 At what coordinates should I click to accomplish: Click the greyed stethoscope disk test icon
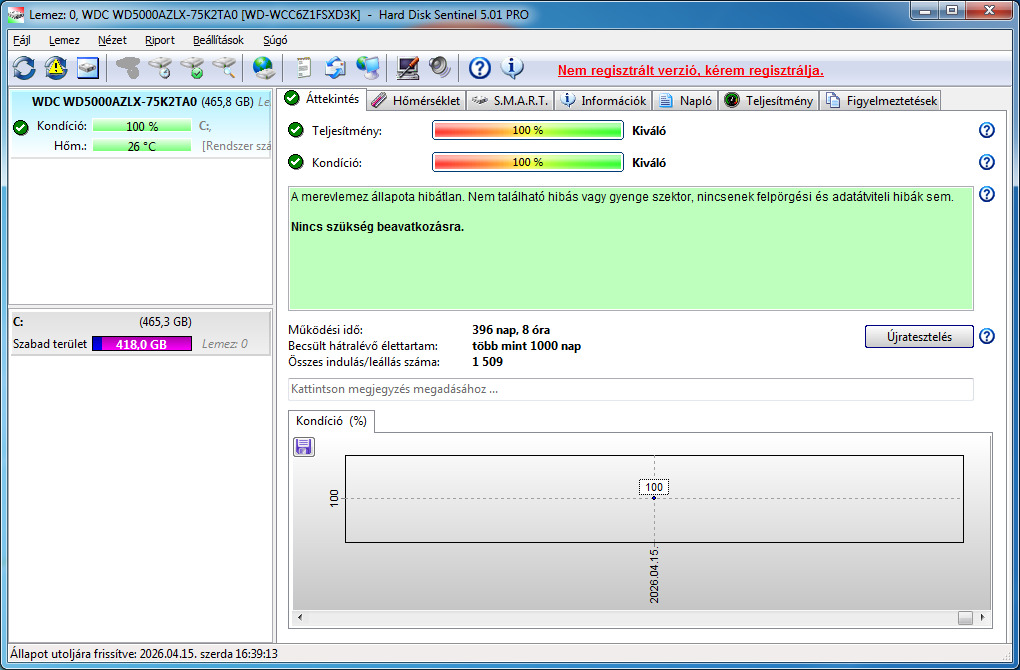(128, 68)
